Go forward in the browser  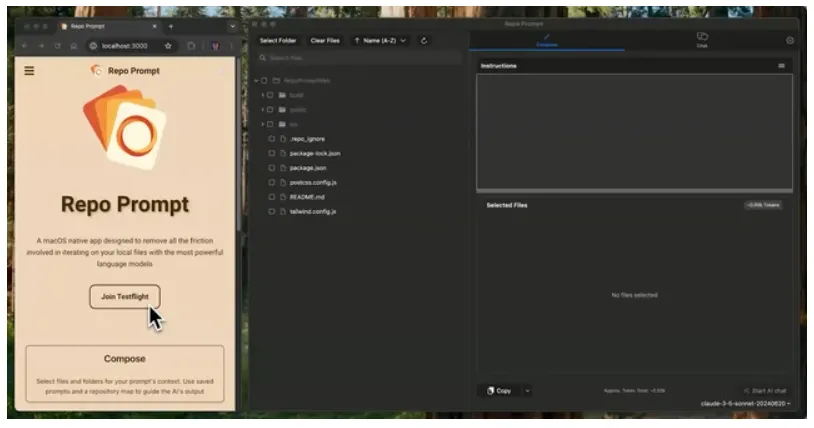[x=40, y=46]
